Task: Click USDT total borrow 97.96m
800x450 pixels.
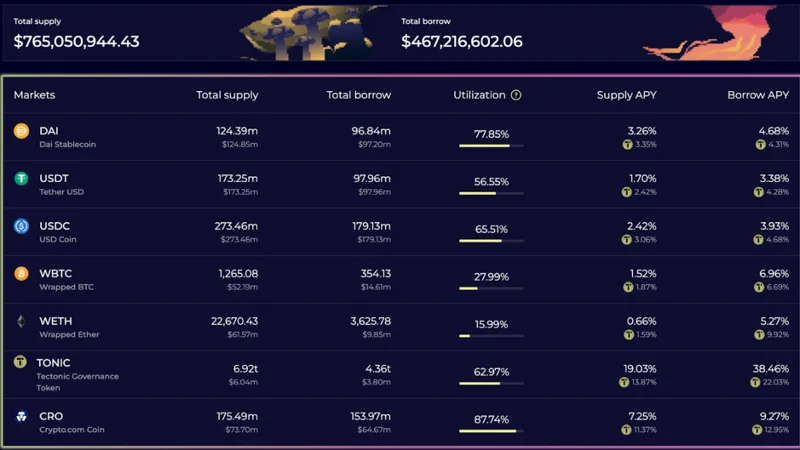Action: 372,179
